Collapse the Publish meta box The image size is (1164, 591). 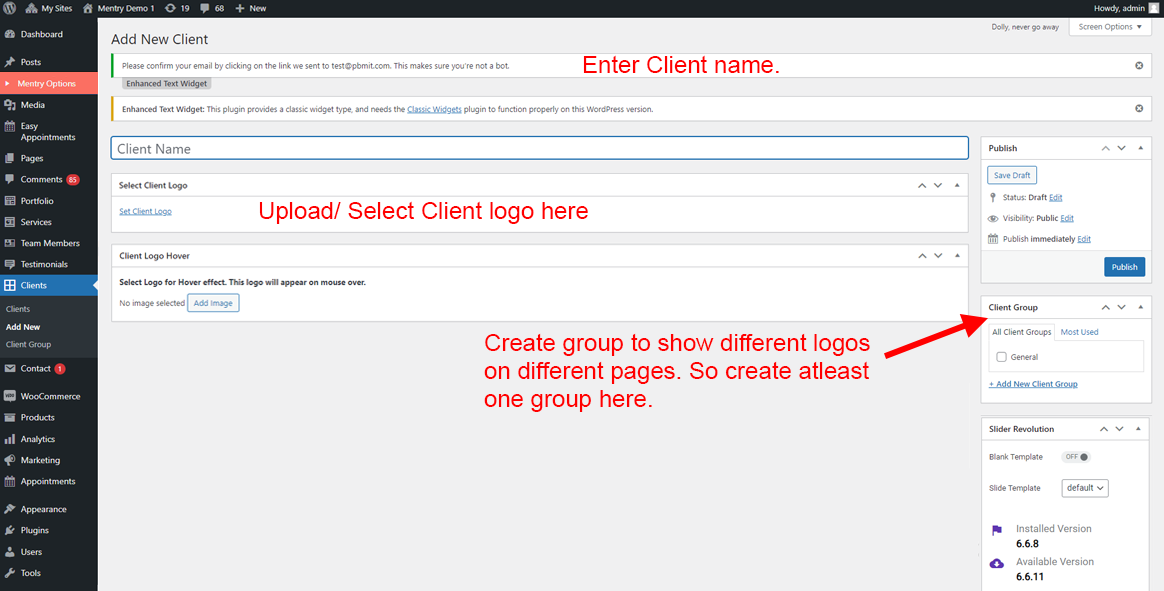tap(1140, 148)
